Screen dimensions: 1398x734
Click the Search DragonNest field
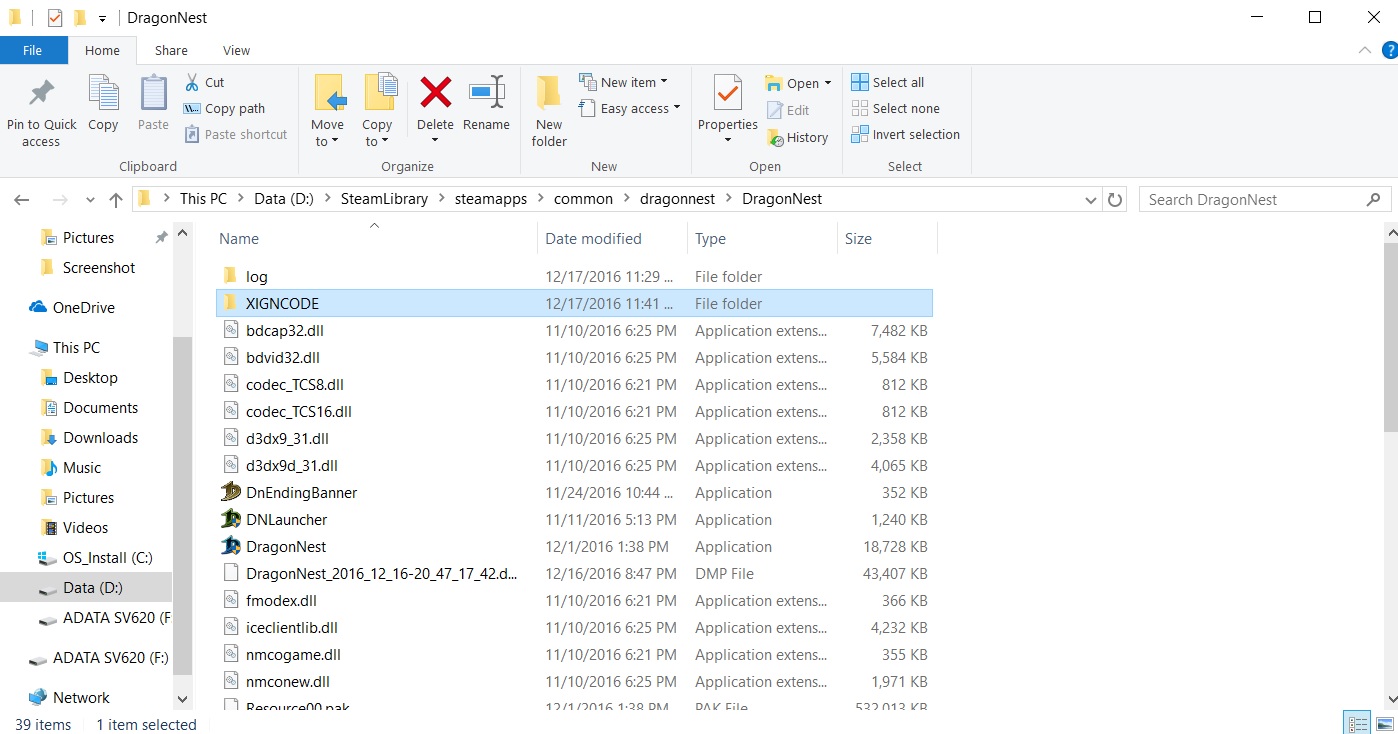(x=1265, y=199)
